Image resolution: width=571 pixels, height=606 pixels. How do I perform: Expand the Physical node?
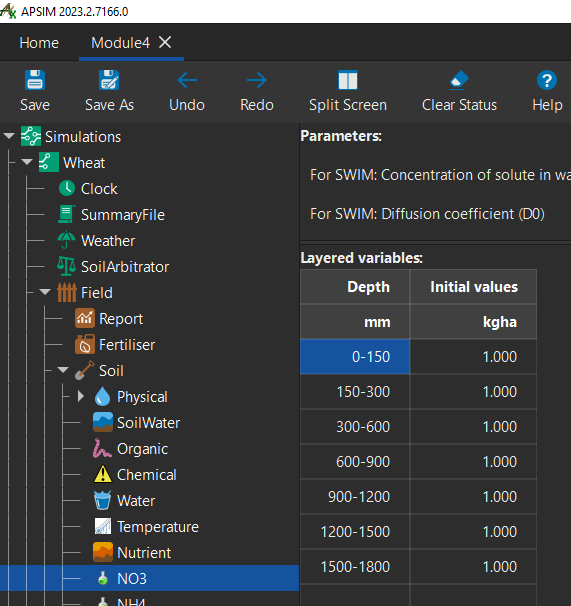point(81,396)
